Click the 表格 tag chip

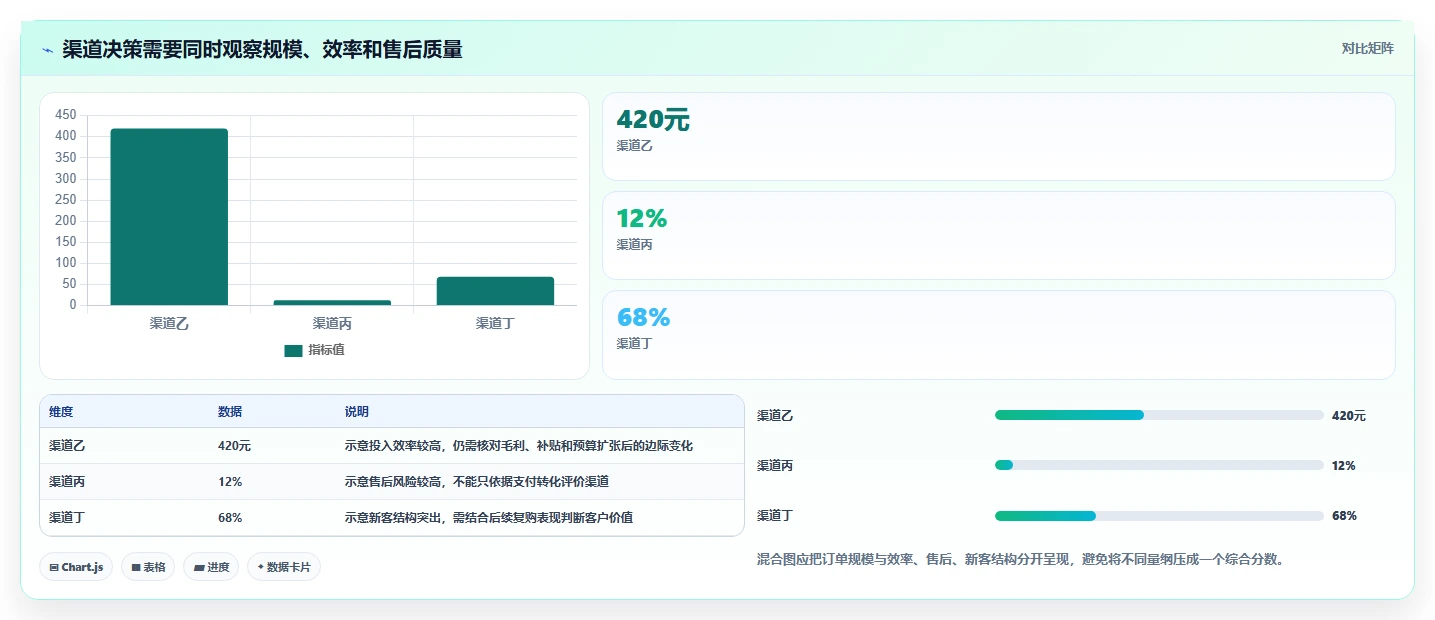point(148,567)
